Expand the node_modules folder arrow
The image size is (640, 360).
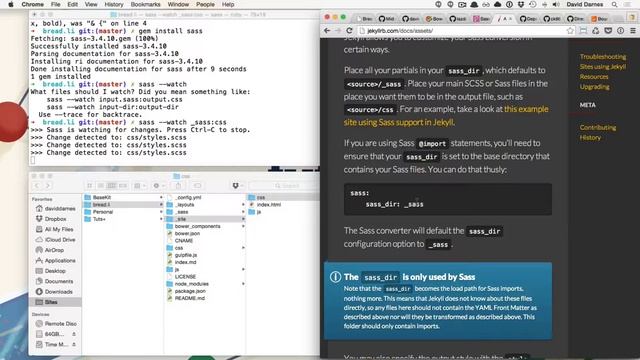(x=243, y=284)
